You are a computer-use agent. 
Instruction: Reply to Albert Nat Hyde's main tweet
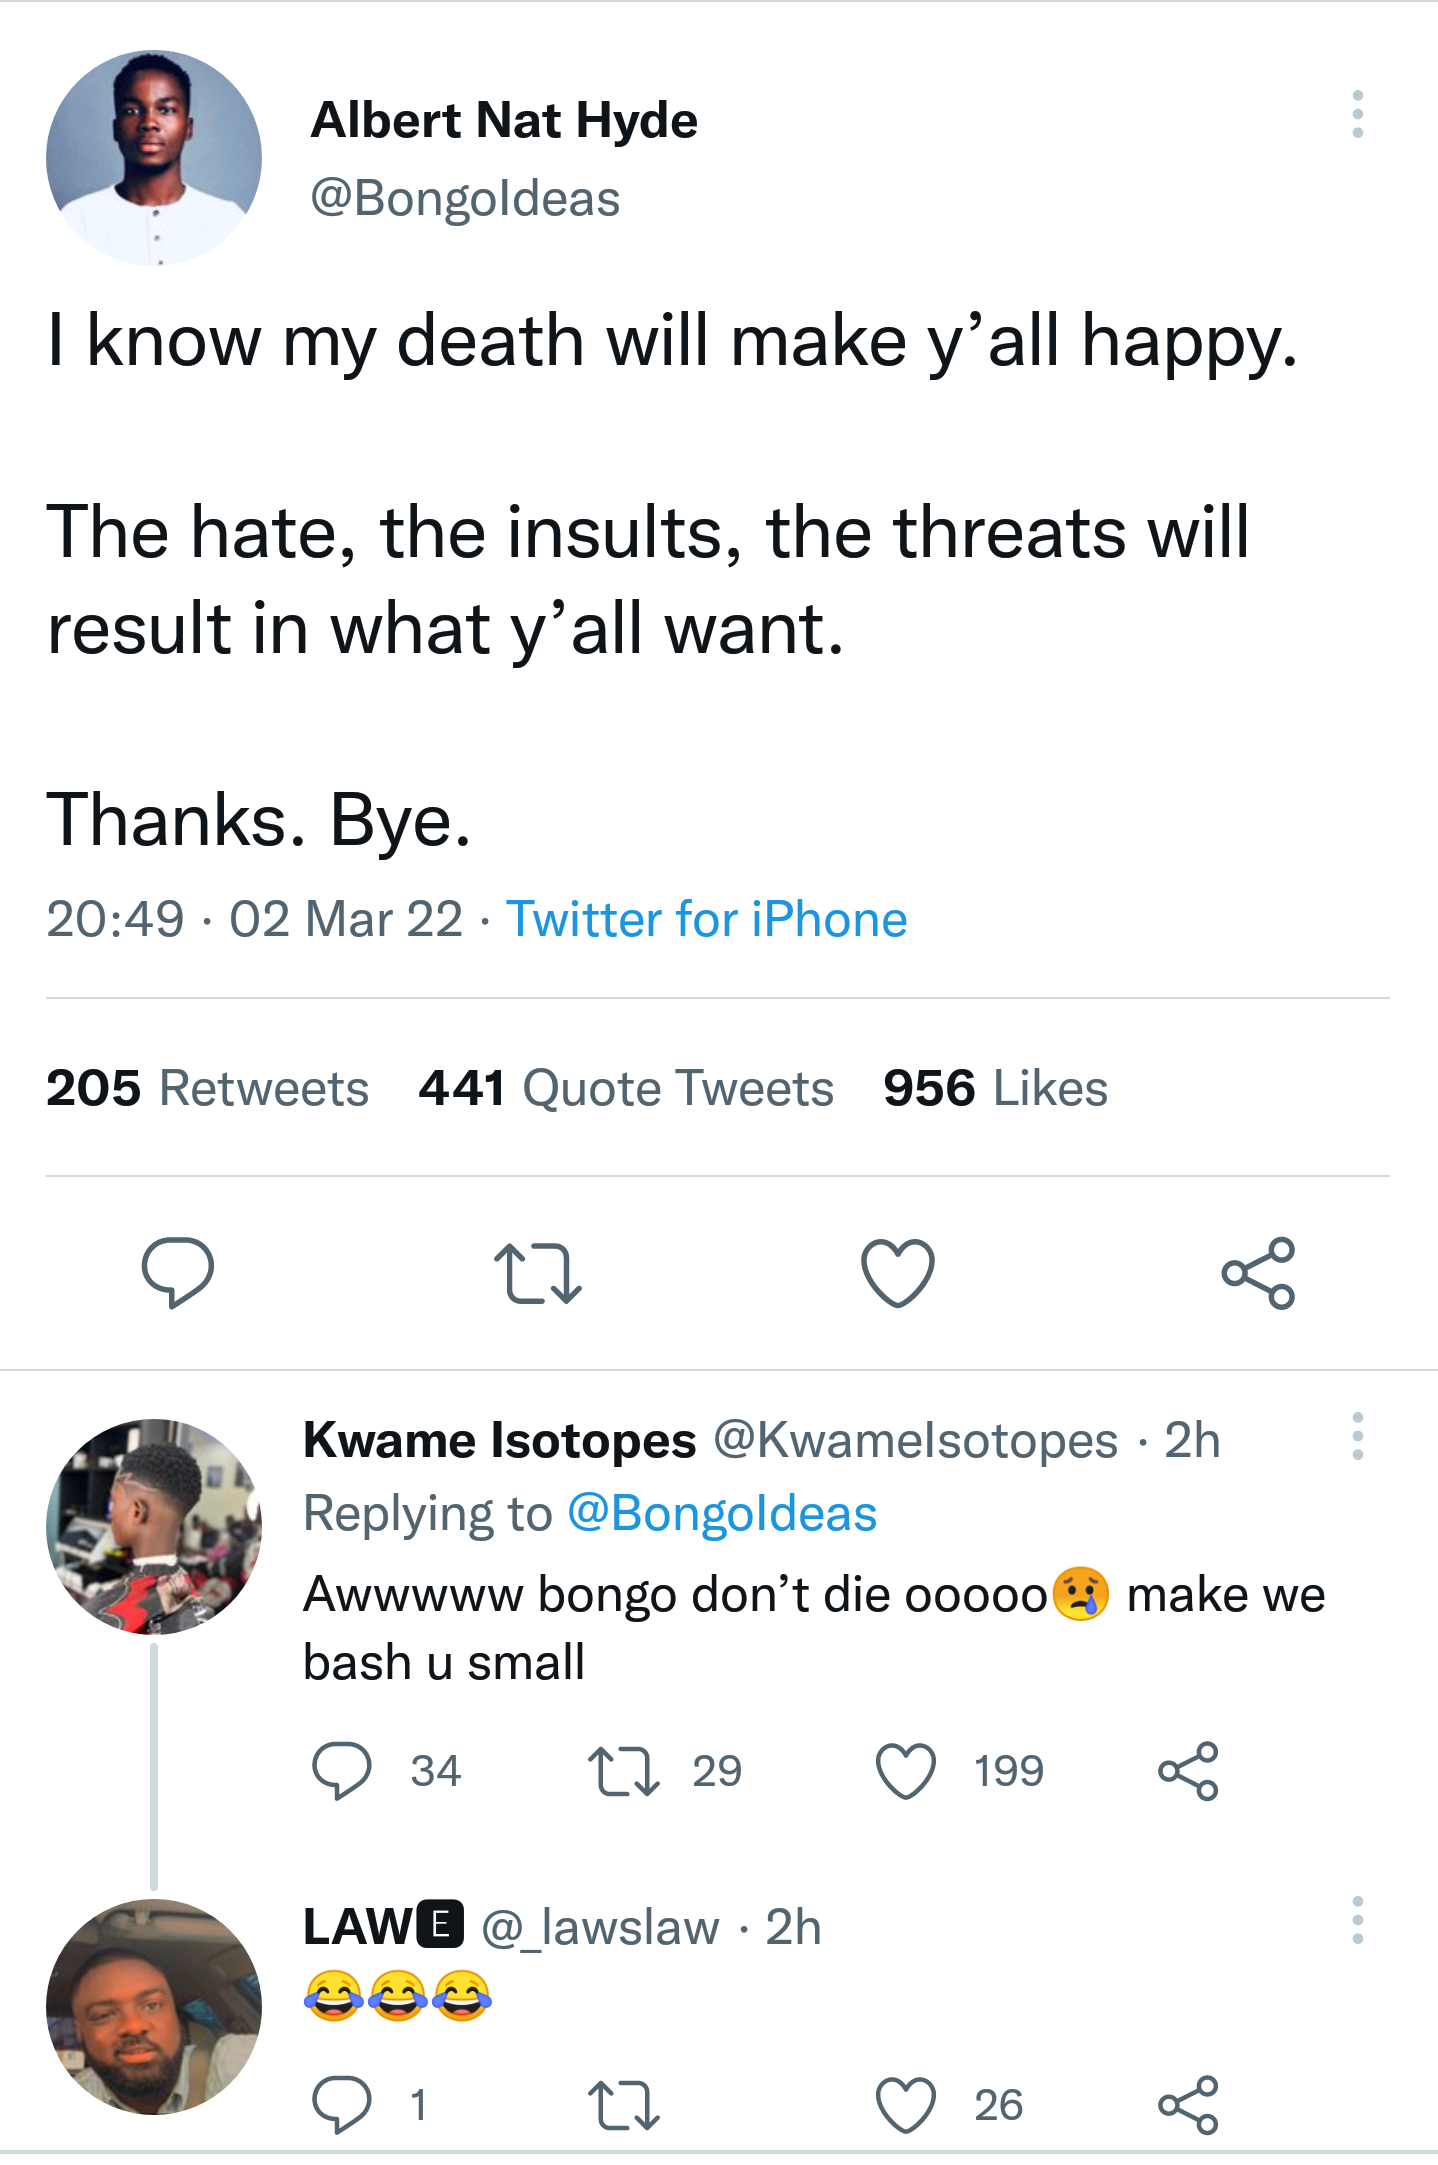click(x=178, y=1272)
